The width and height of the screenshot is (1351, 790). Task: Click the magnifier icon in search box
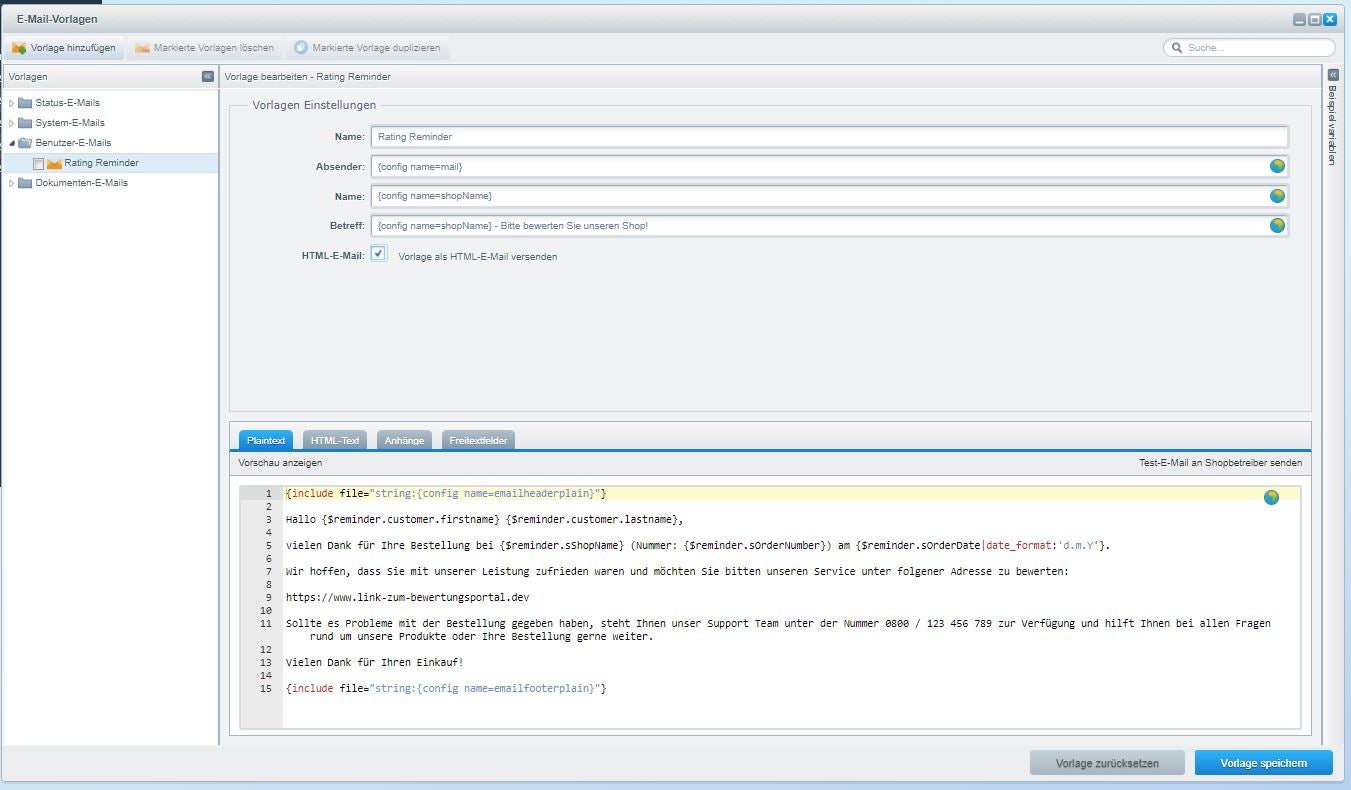point(1177,48)
